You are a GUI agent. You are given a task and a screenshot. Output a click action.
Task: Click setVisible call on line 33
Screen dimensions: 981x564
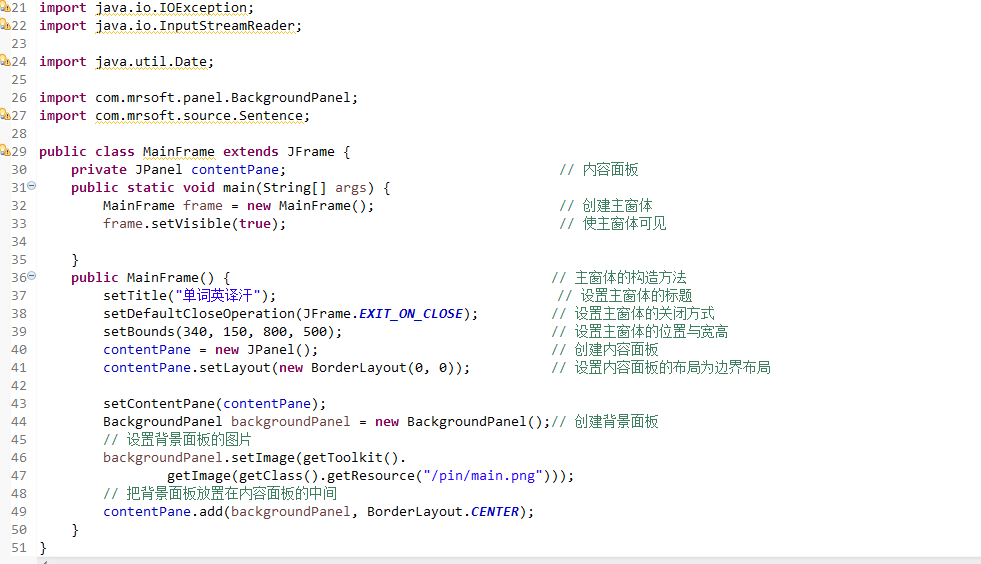click(x=191, y=223)
